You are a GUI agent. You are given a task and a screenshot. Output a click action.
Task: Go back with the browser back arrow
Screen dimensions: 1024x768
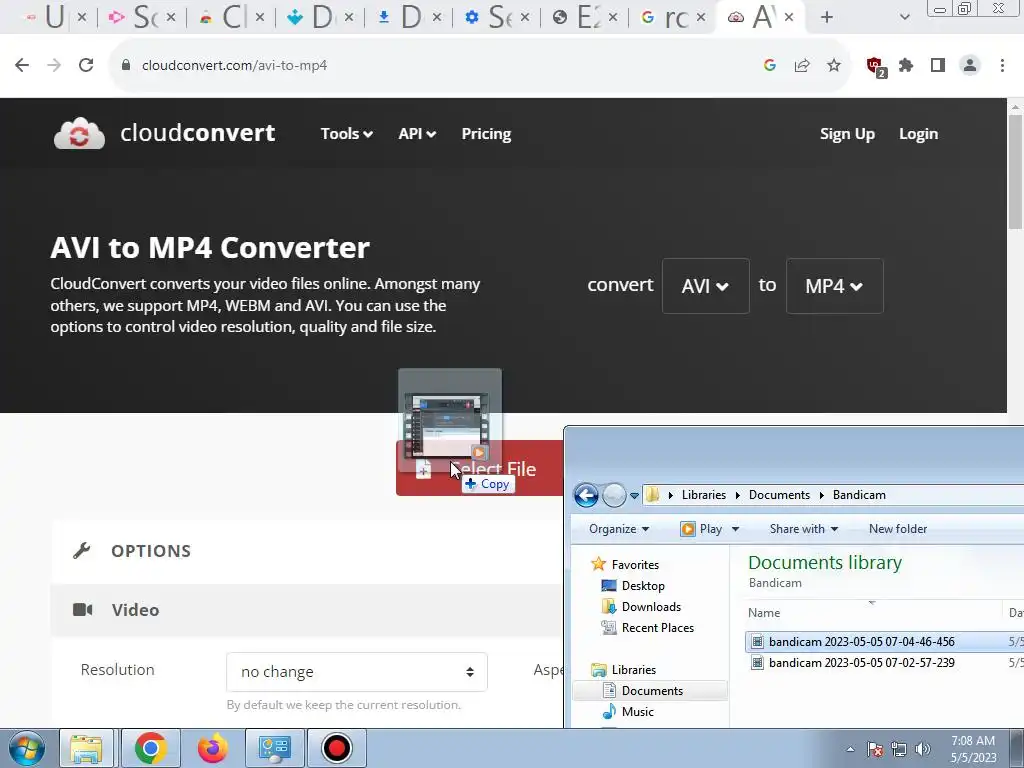(x=22, y=65)
